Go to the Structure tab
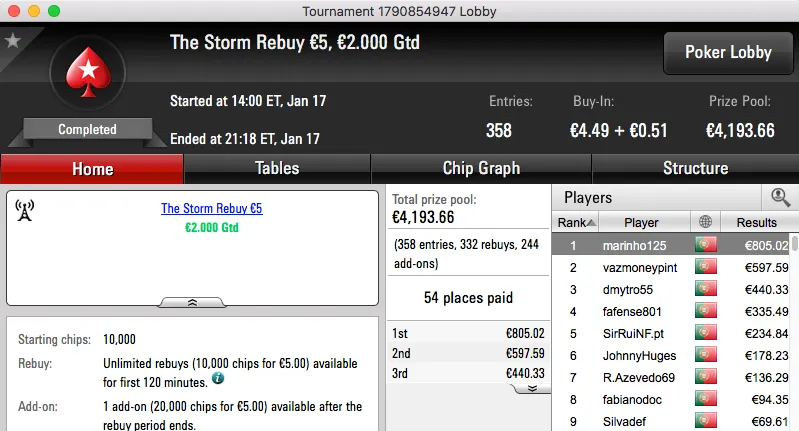The image size is (799, 431). [x=695, y=168]
